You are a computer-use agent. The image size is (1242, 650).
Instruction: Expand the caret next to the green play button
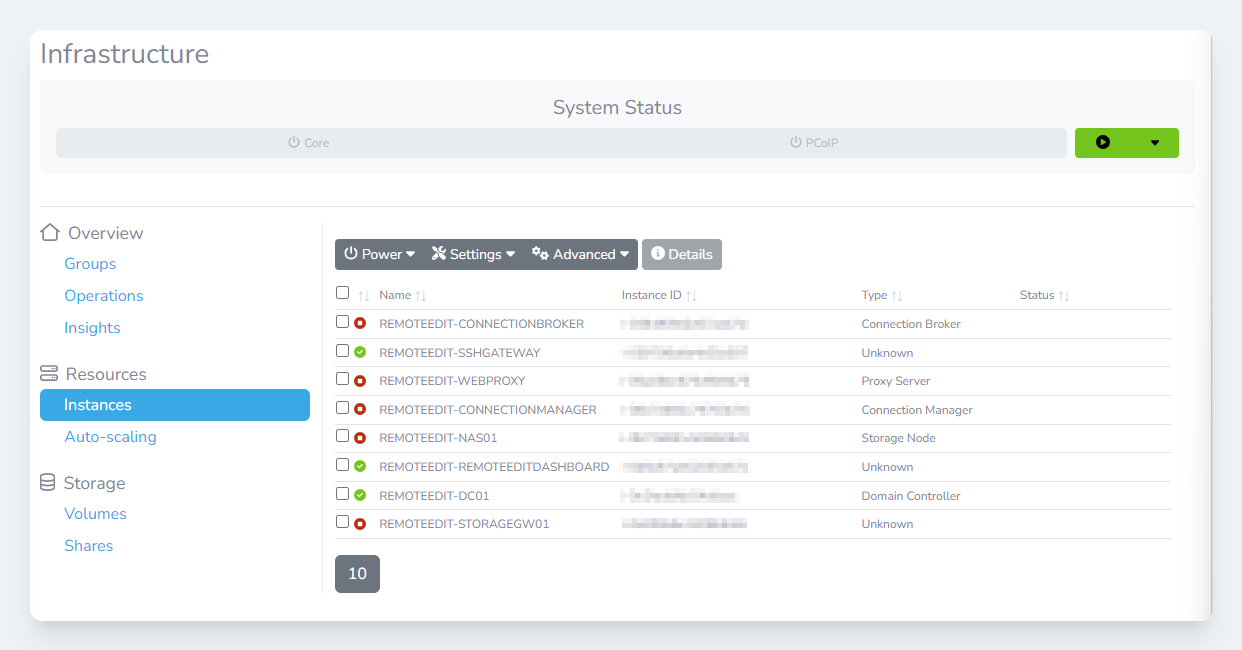1155,143
